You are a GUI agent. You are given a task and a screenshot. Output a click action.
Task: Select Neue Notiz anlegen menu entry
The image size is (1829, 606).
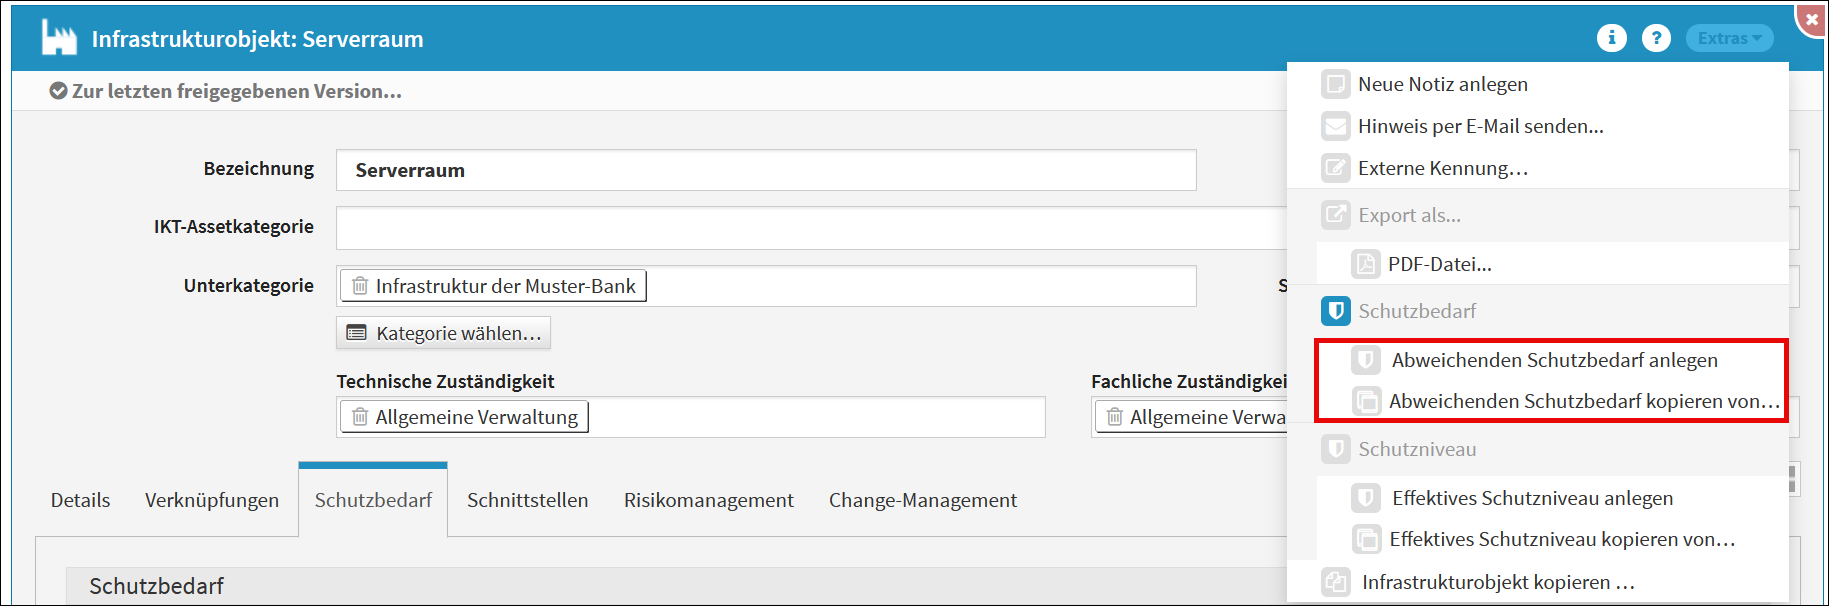[1442, 84]
